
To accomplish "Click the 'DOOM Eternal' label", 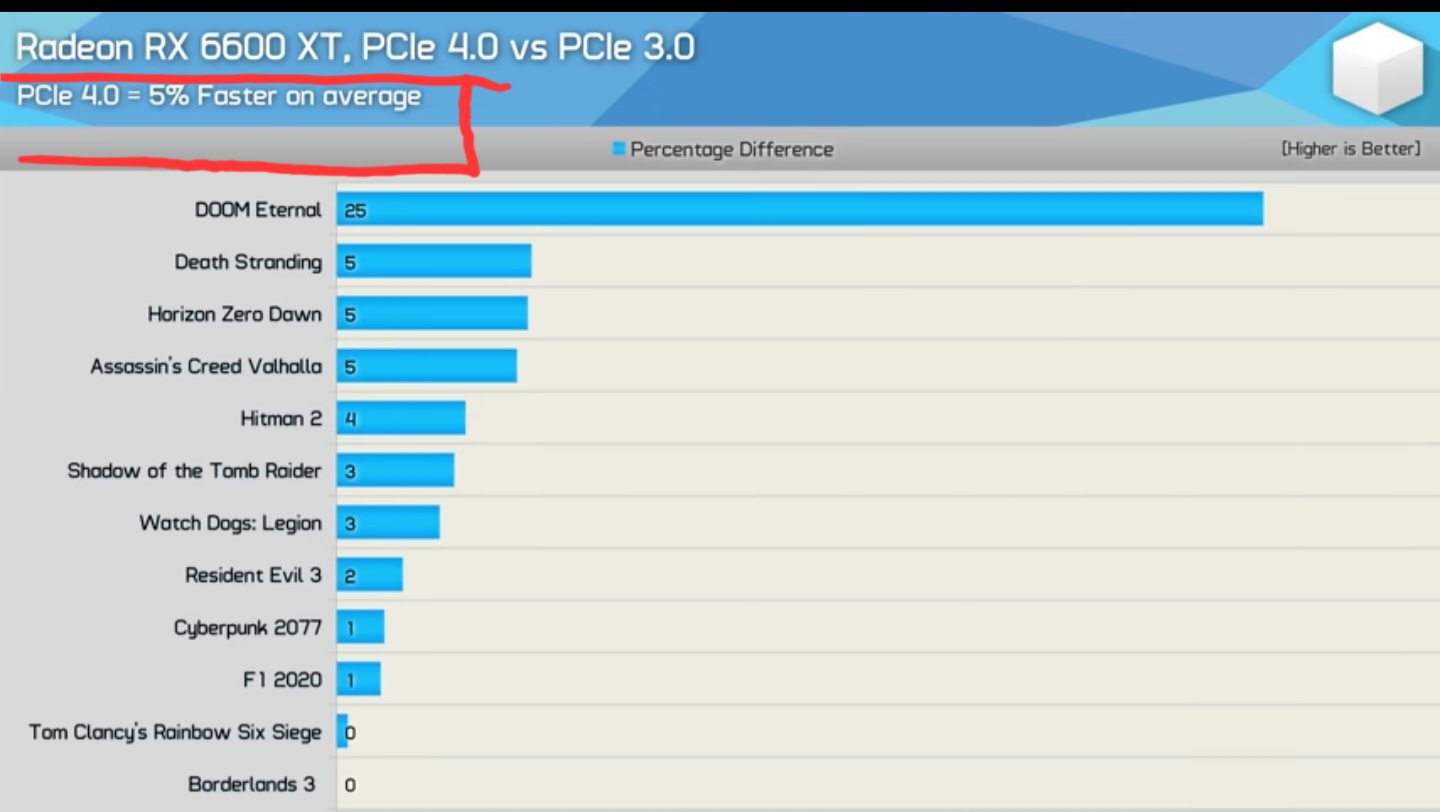I will [258, 210].
